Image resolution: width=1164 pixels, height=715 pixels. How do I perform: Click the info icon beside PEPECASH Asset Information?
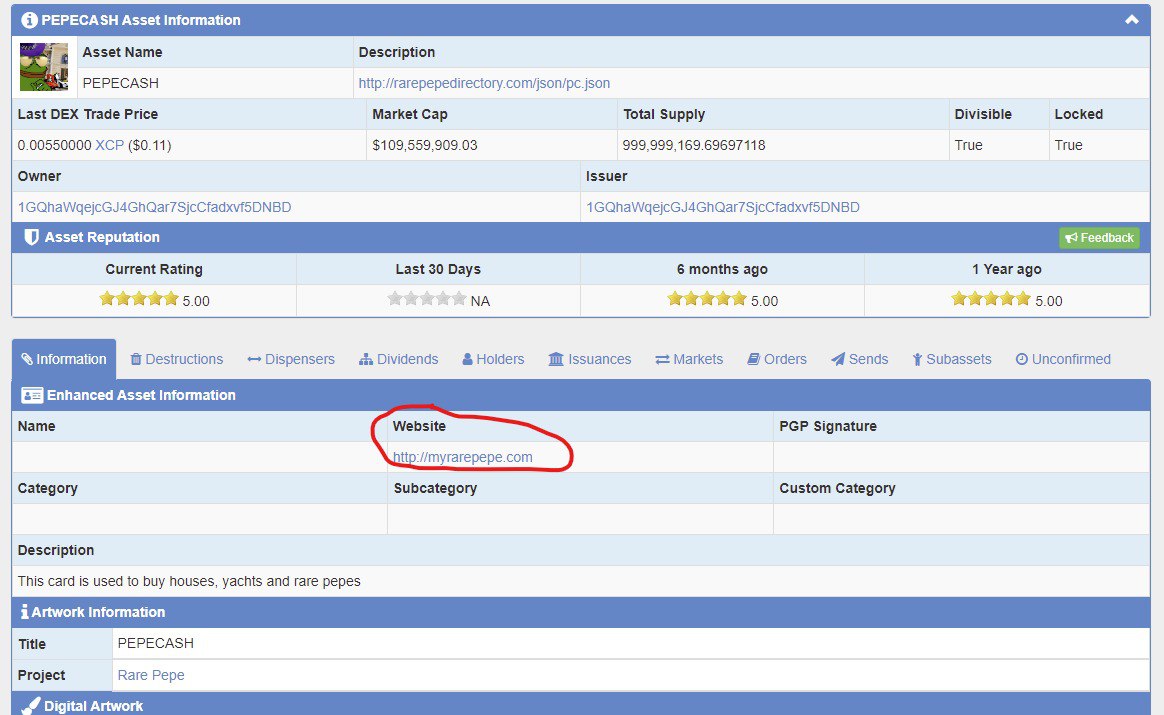[x=29, y=20]
